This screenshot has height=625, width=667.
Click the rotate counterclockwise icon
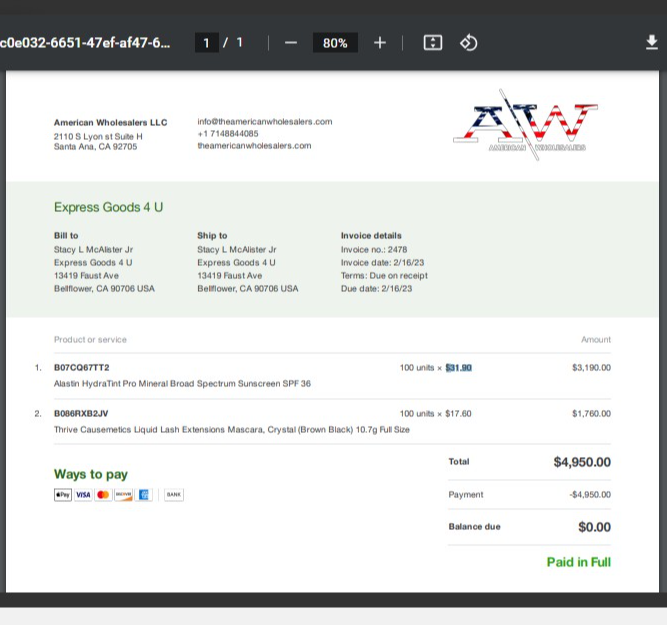point(469,43)
